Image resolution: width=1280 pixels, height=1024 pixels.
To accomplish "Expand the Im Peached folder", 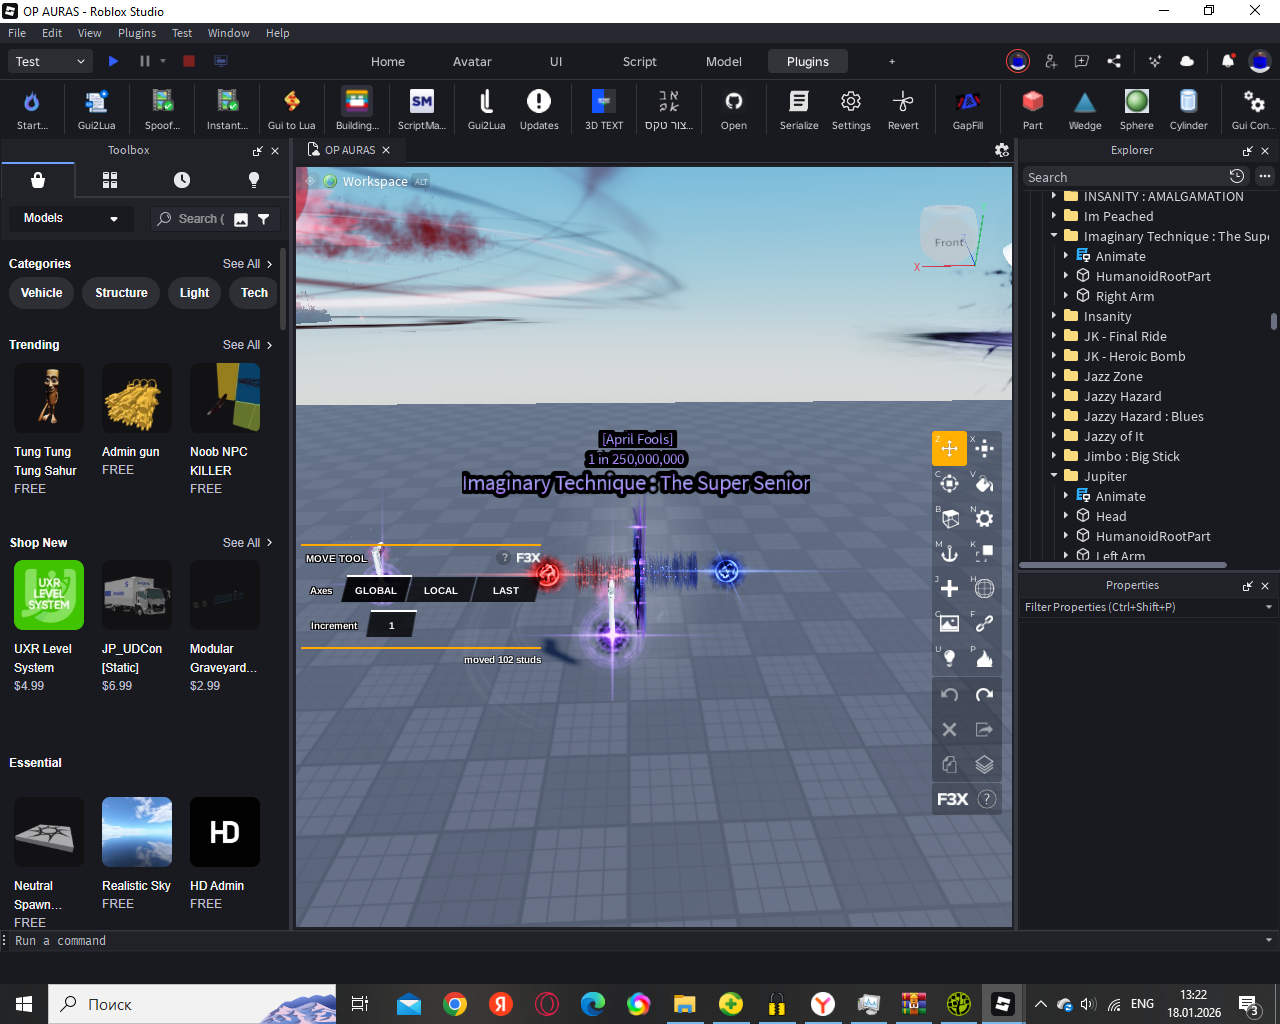I will point(1054,216).
